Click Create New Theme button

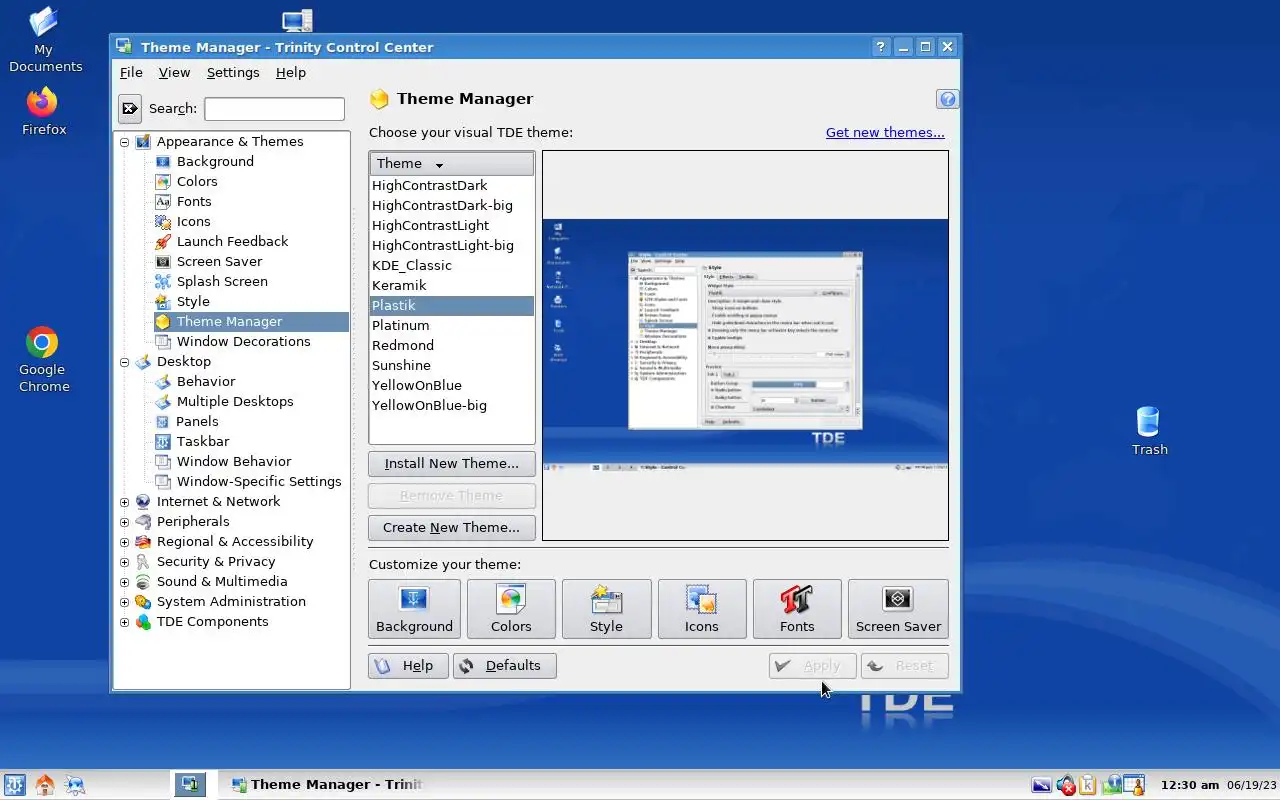point(452,527)
